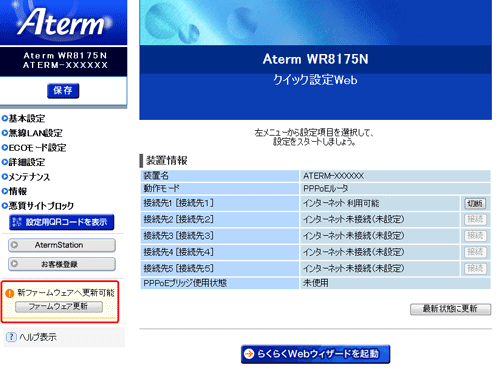Click 接続 button for 接続先2
The height and width of the screenshot is (375, 500).
pyautogui.click(x=475, y=219)
